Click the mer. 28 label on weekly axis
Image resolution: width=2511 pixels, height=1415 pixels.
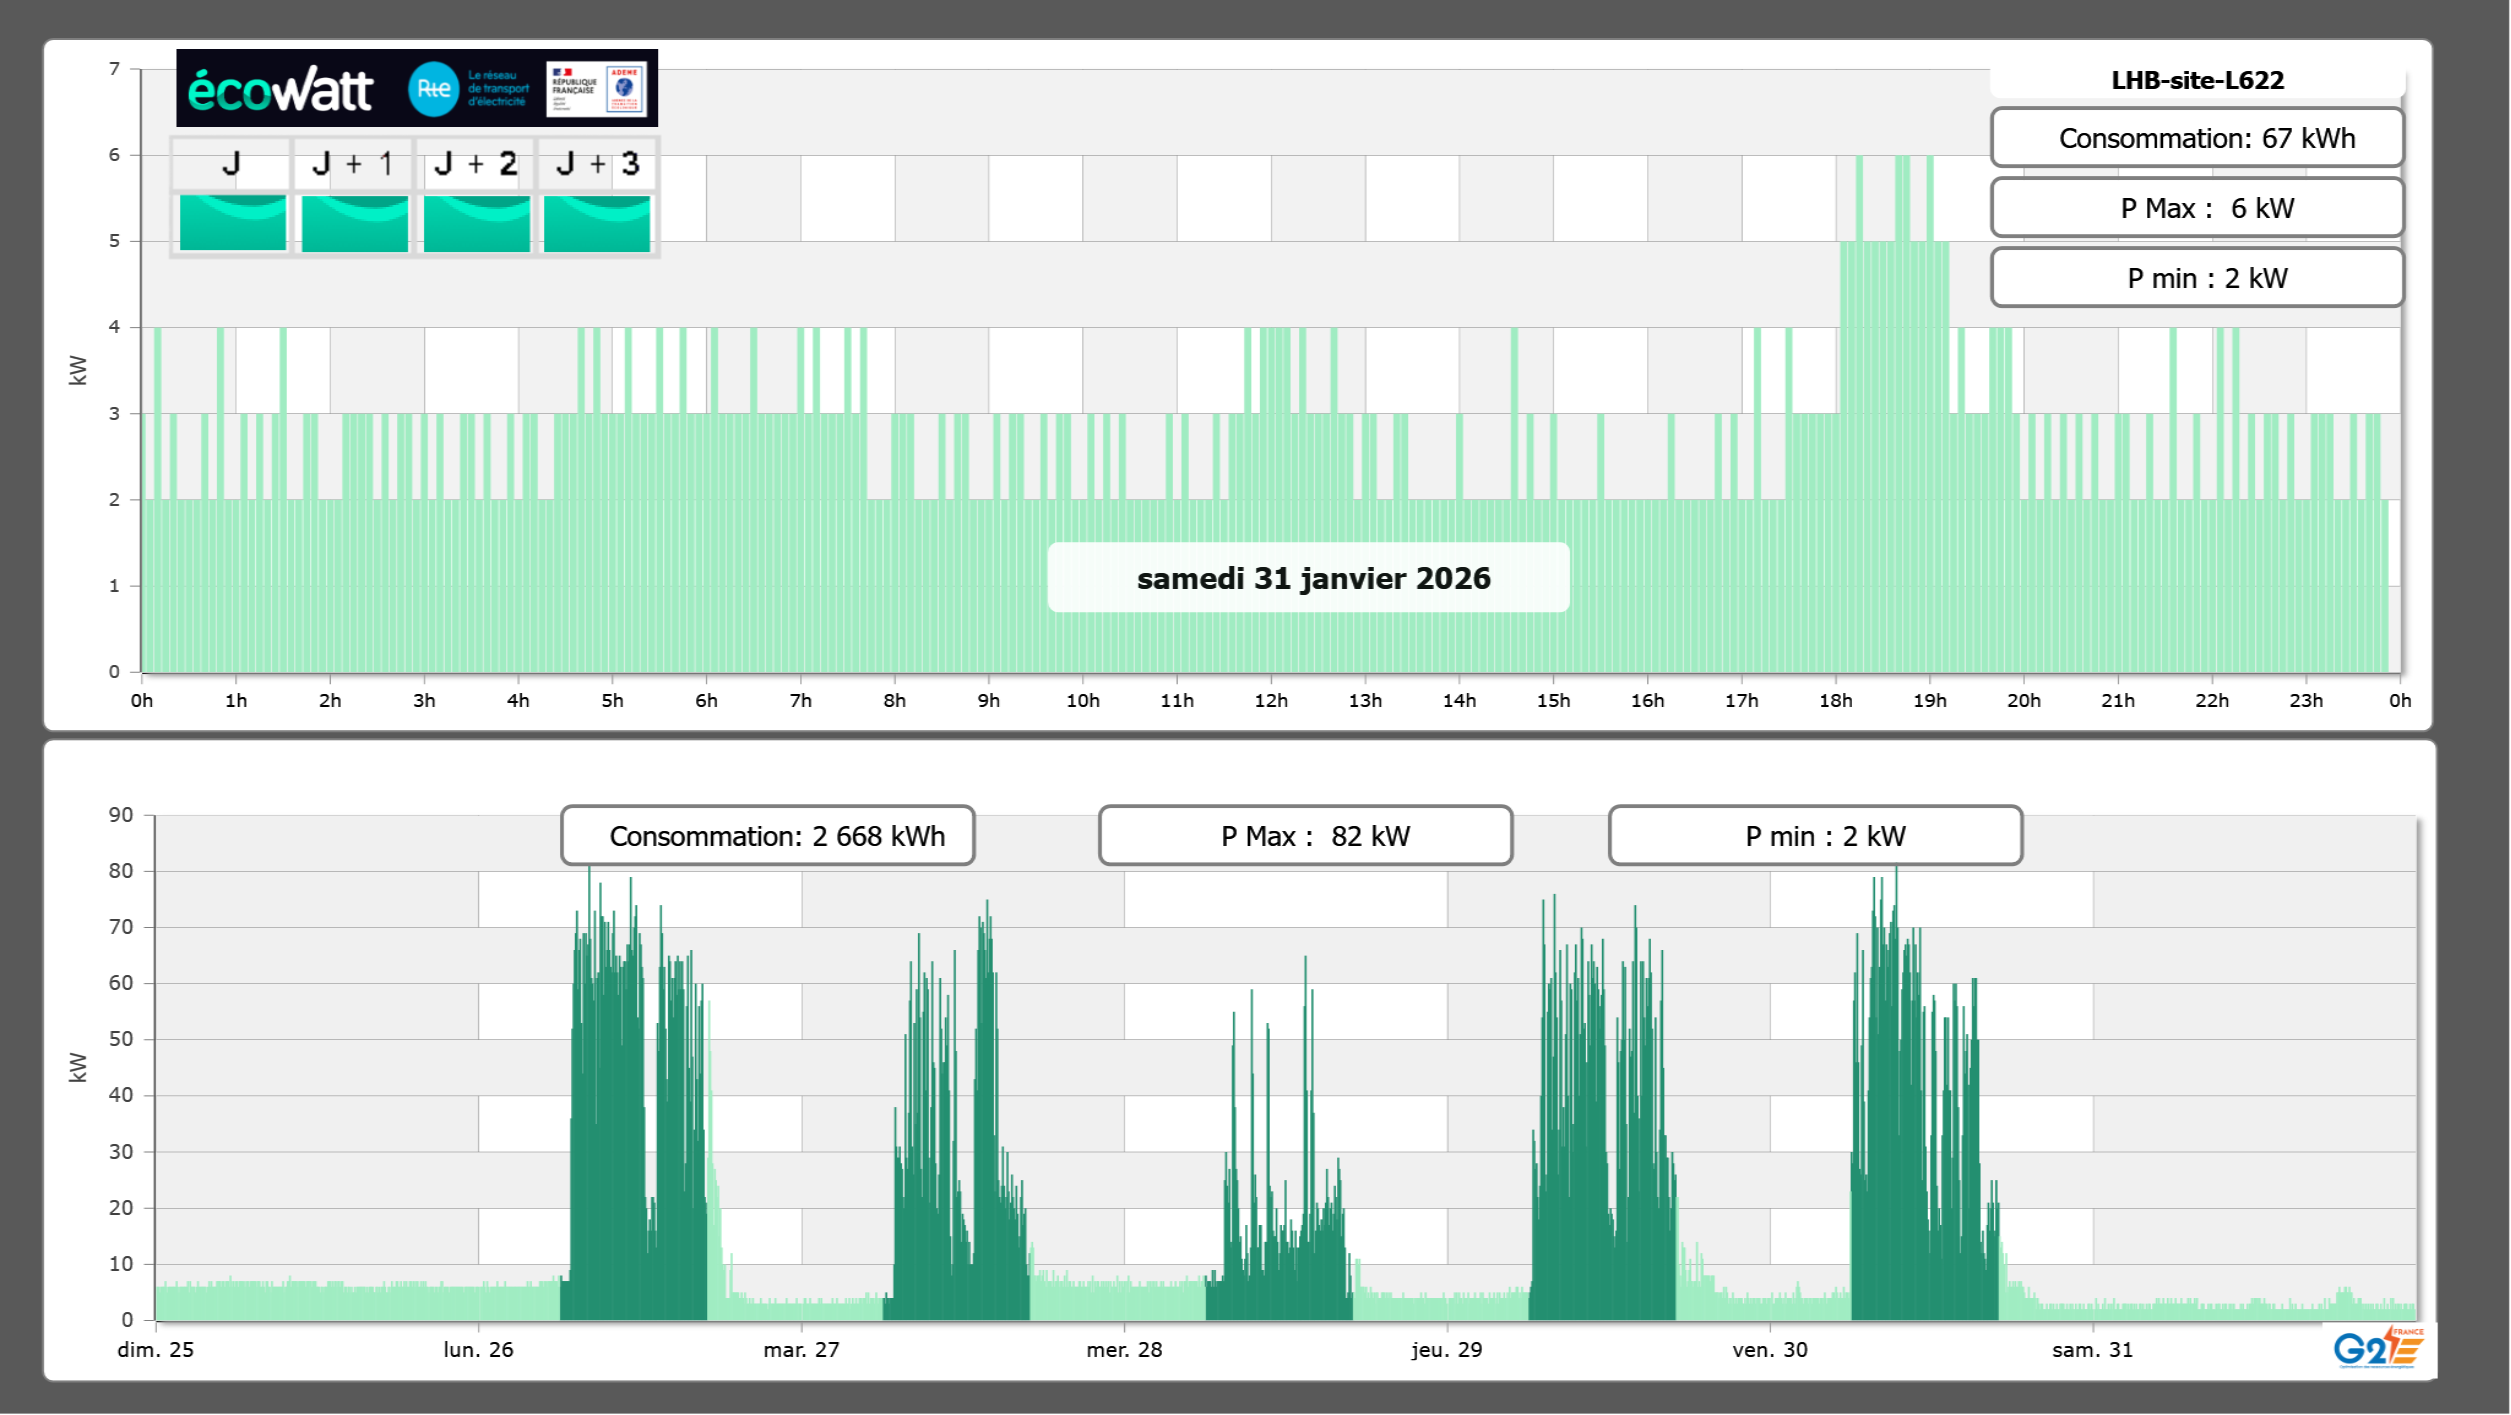(1124, 1350)
